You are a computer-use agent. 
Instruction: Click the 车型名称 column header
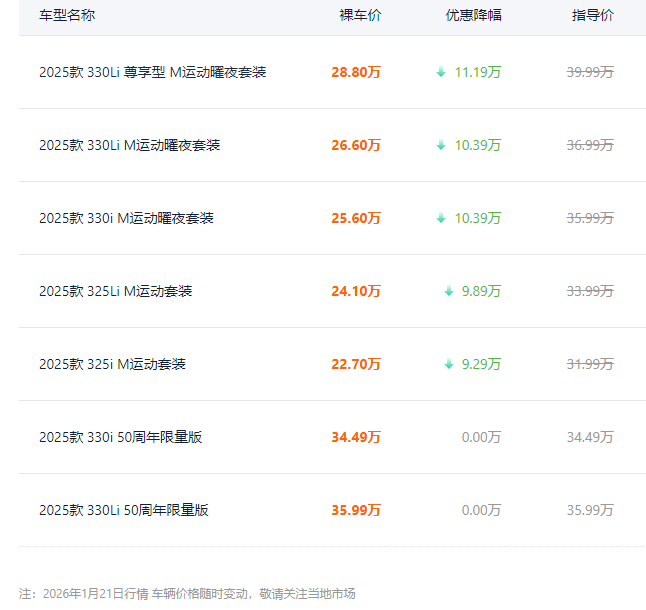pyautogui.click(x=67, y=16)
